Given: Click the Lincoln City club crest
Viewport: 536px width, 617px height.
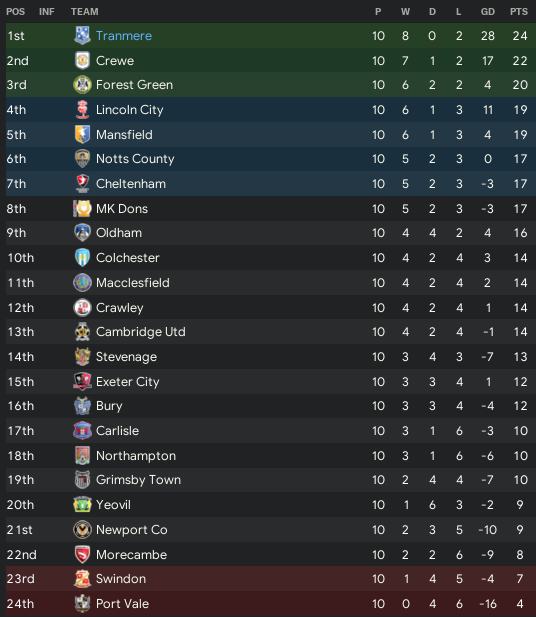Looking at the screenshot, I should click(82, 109).
